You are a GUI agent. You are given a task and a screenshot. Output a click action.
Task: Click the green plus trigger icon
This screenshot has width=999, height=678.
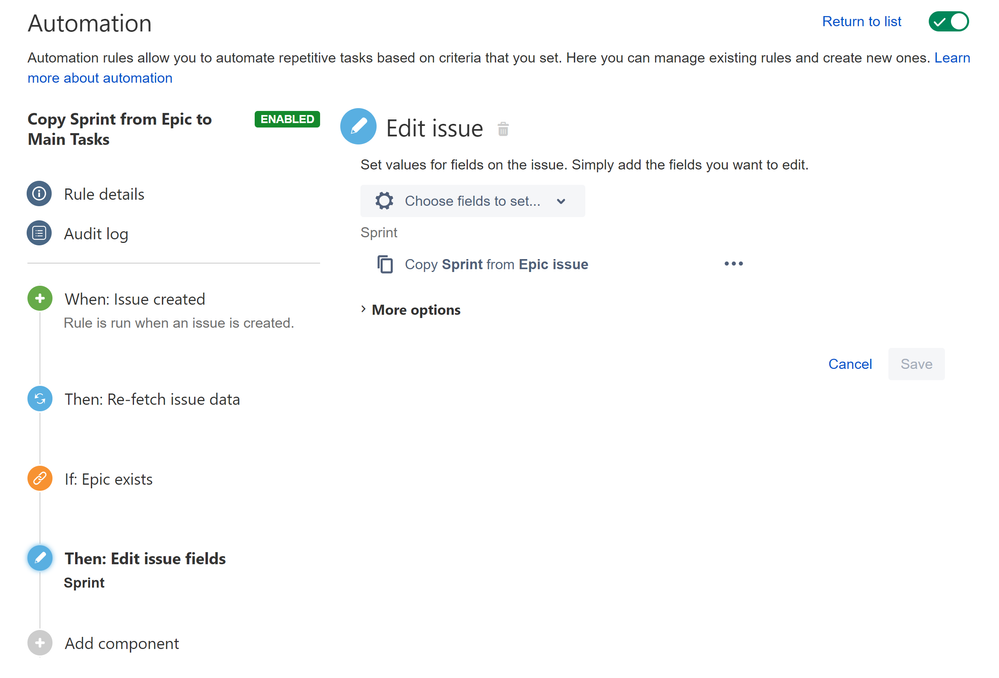(40, 298)
